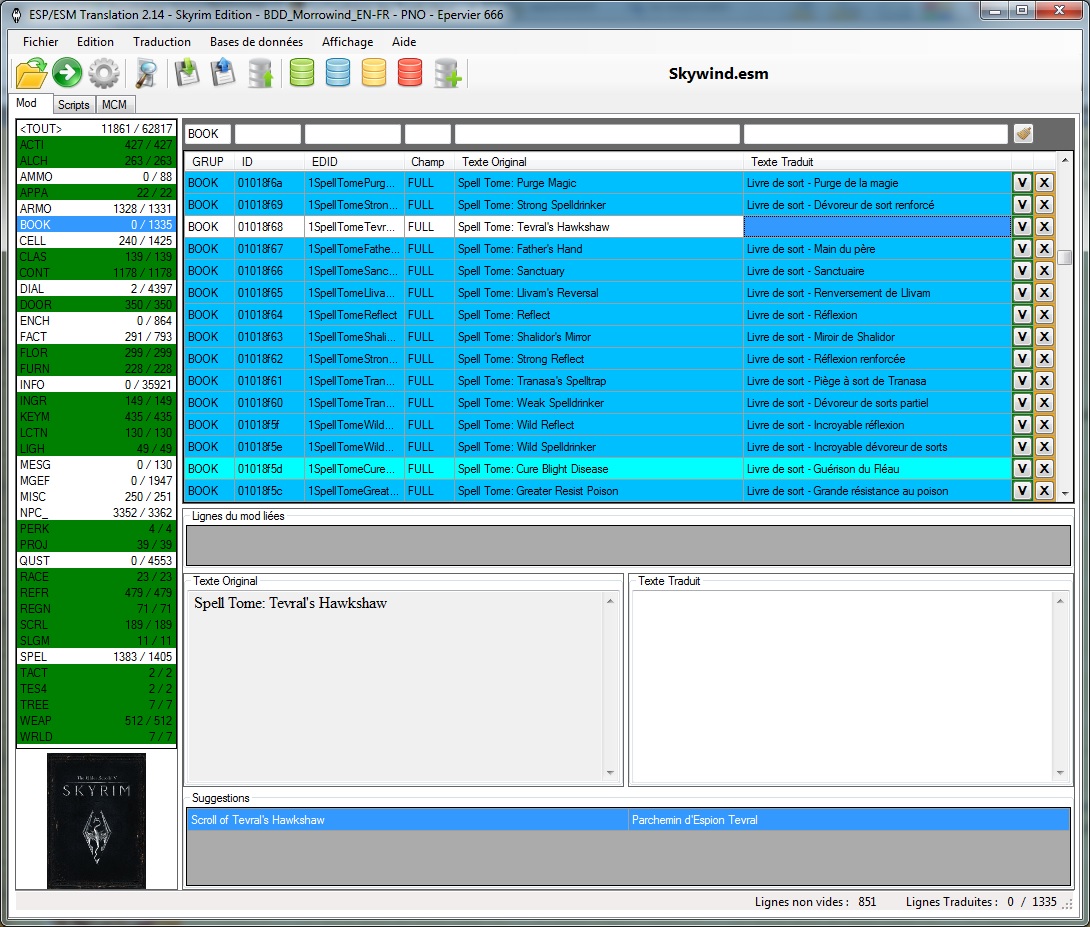Select the DIAL group in the list
Screen dimensions: 1090x927
(96, 288)
